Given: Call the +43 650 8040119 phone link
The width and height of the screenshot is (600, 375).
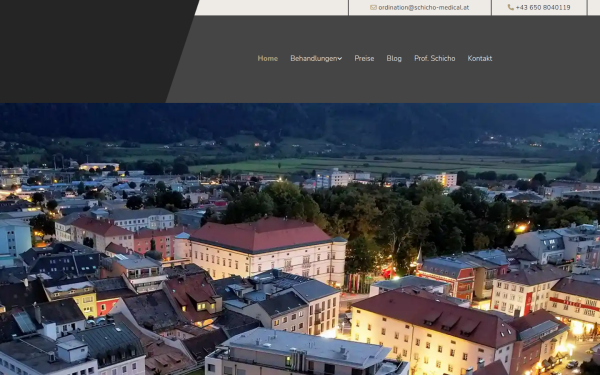Looking at the screenshot, I should [x=543, y=7].
